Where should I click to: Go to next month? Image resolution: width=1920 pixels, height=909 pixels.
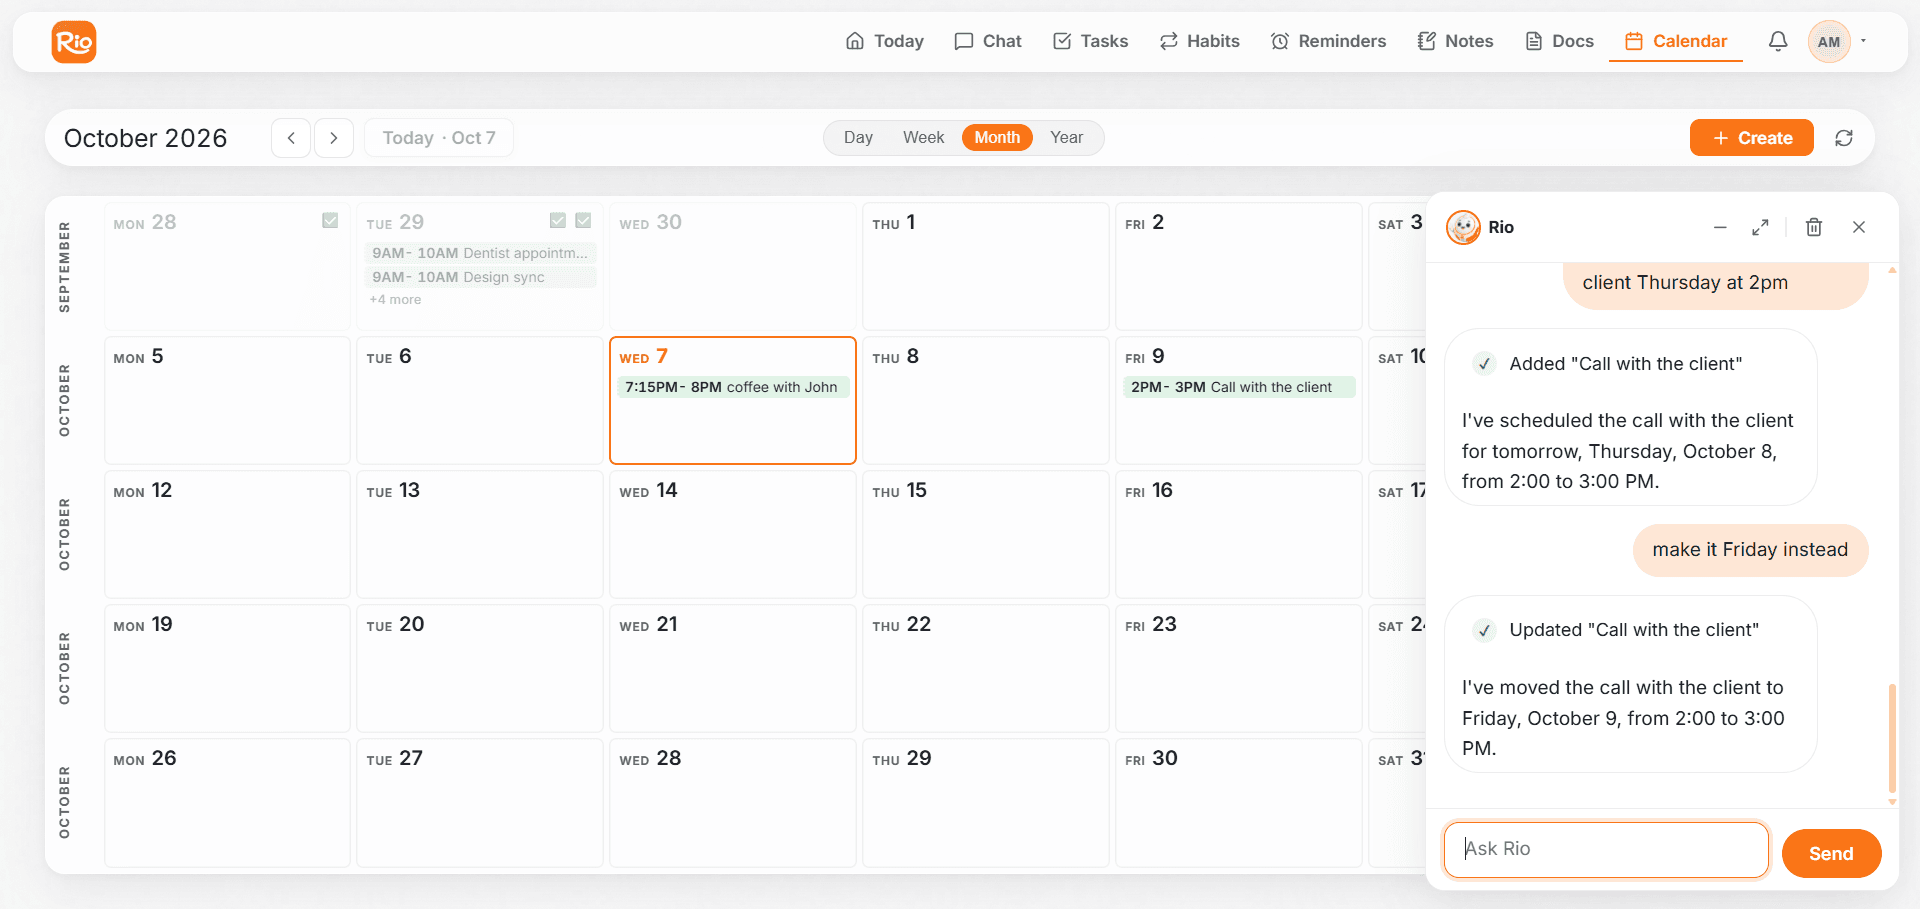[334, 138]
